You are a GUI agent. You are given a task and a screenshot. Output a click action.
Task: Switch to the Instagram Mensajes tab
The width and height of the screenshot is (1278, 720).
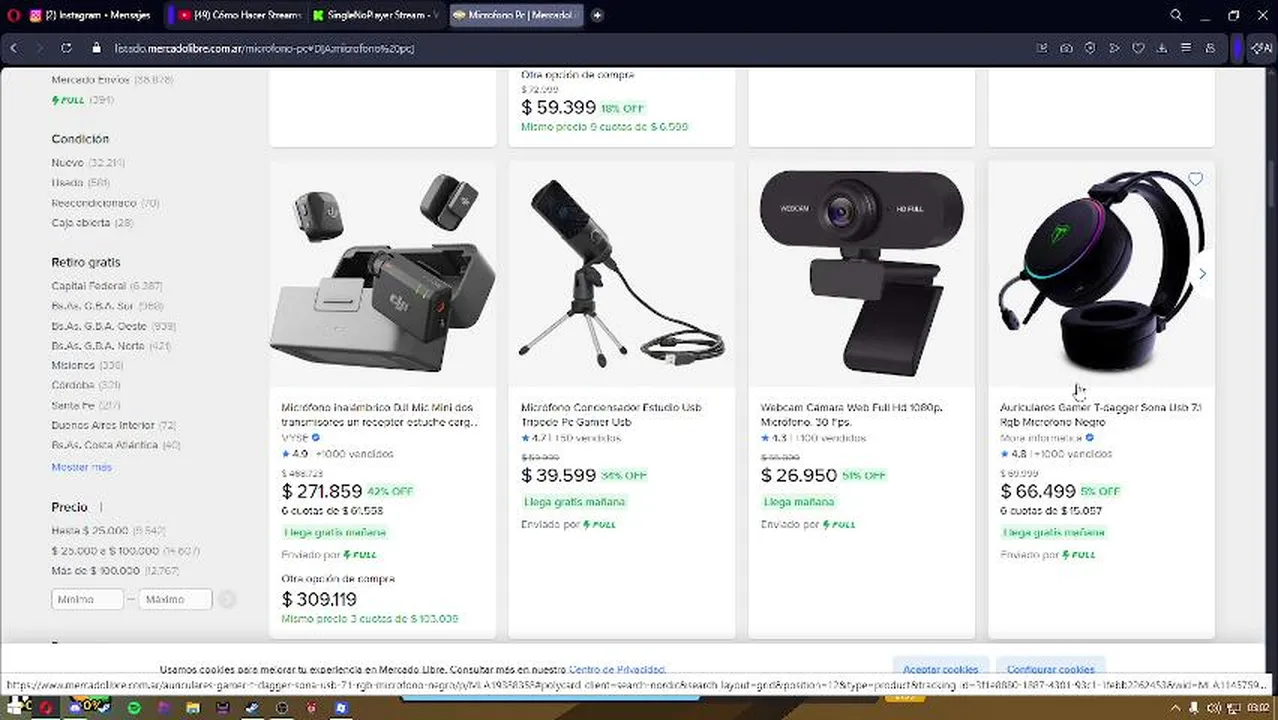click(x=90, y=15)
